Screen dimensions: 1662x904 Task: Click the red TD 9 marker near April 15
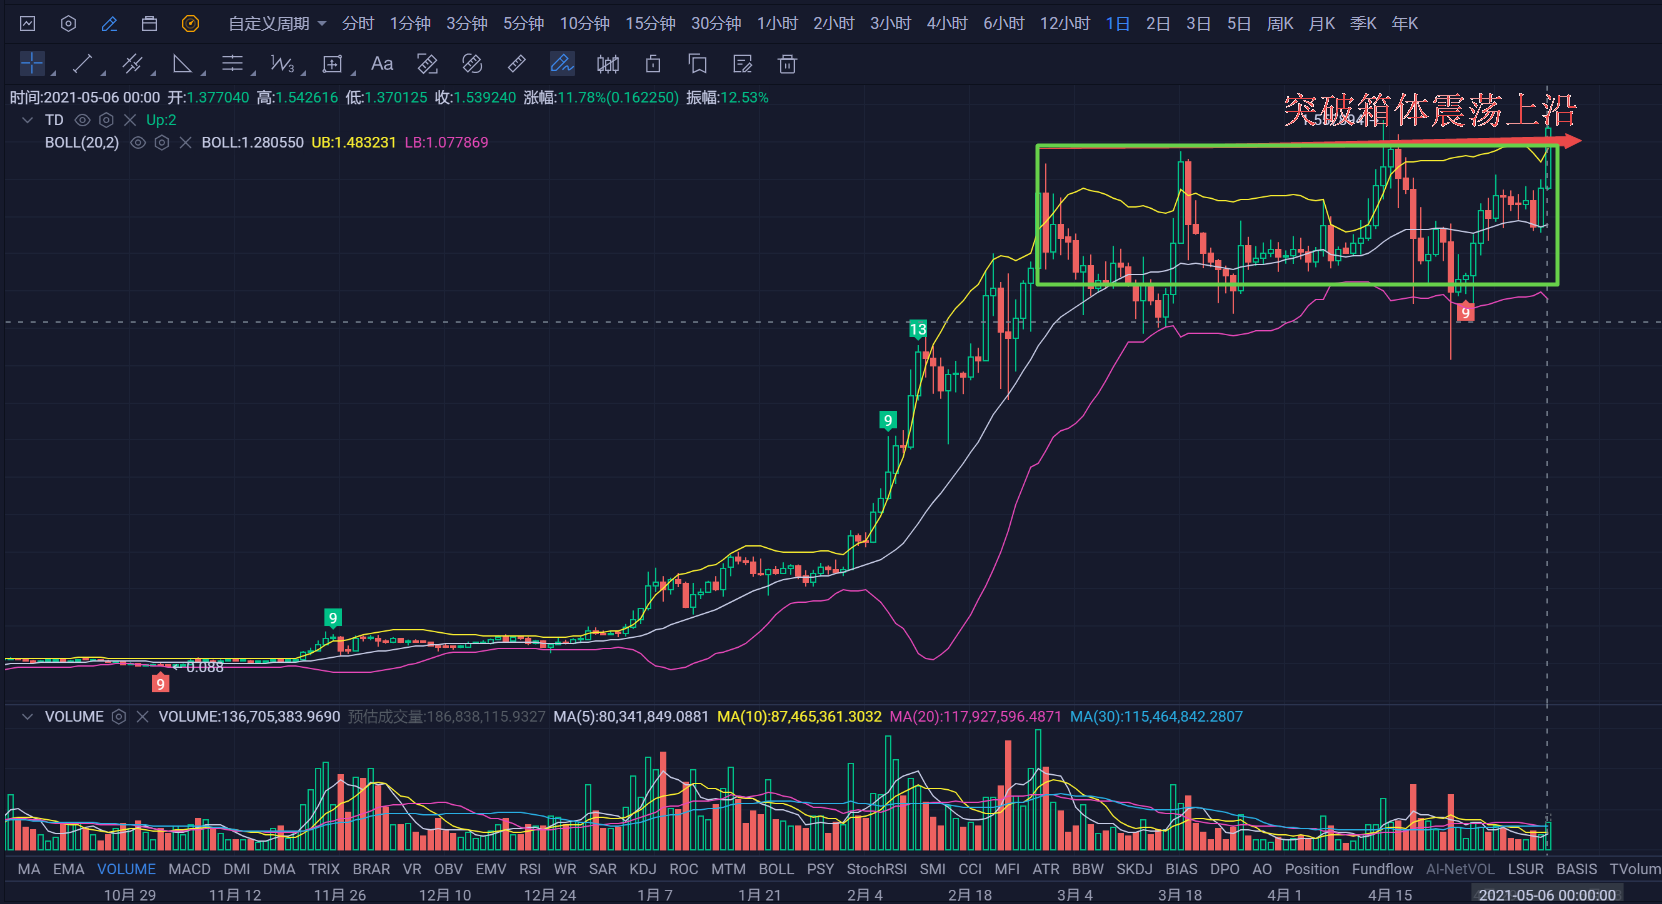click(x=1465, y=313)
